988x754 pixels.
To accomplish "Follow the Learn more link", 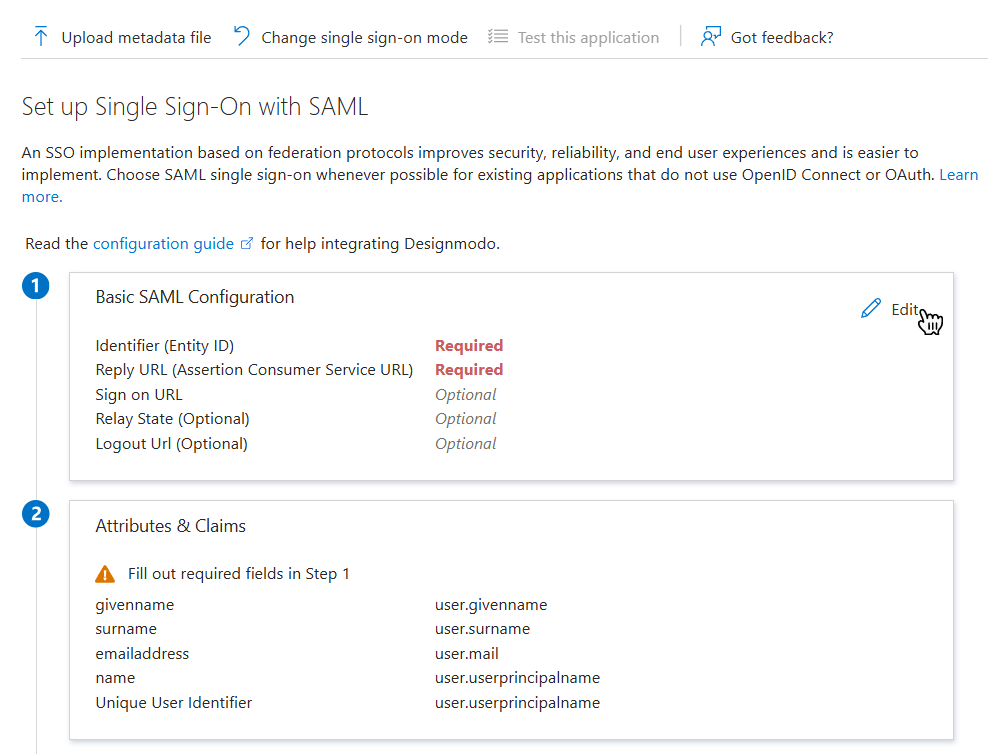I will click(x=958, y=175).
